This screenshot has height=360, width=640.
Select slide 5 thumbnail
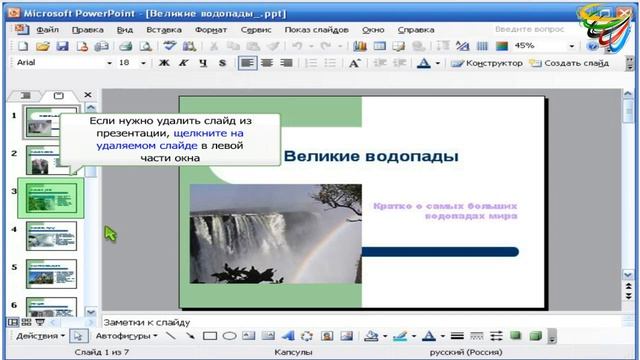pyautogui.click(x=51, y=274)
